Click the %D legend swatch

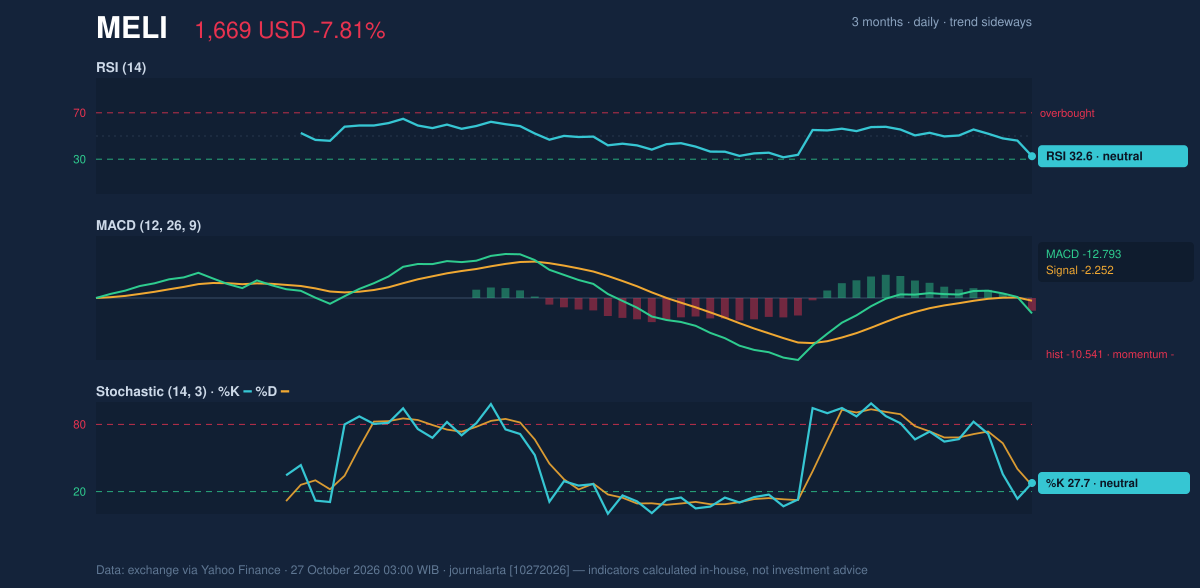click(284, 391)
